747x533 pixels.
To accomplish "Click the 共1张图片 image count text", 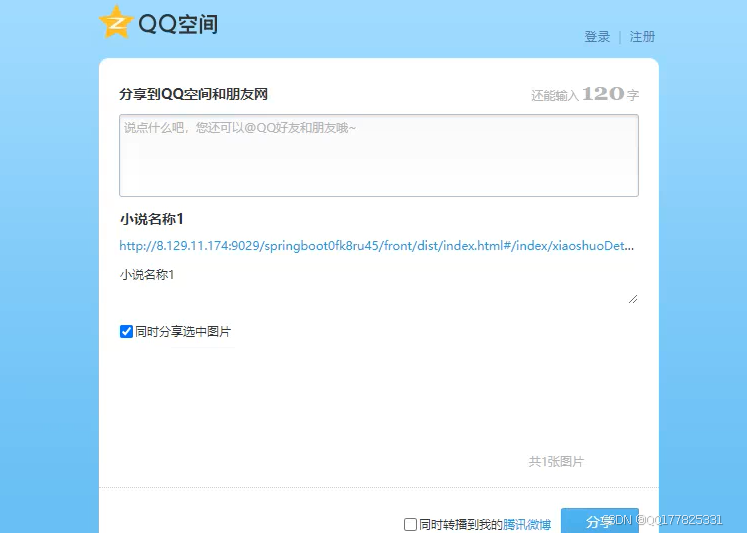I will (556, 462).
